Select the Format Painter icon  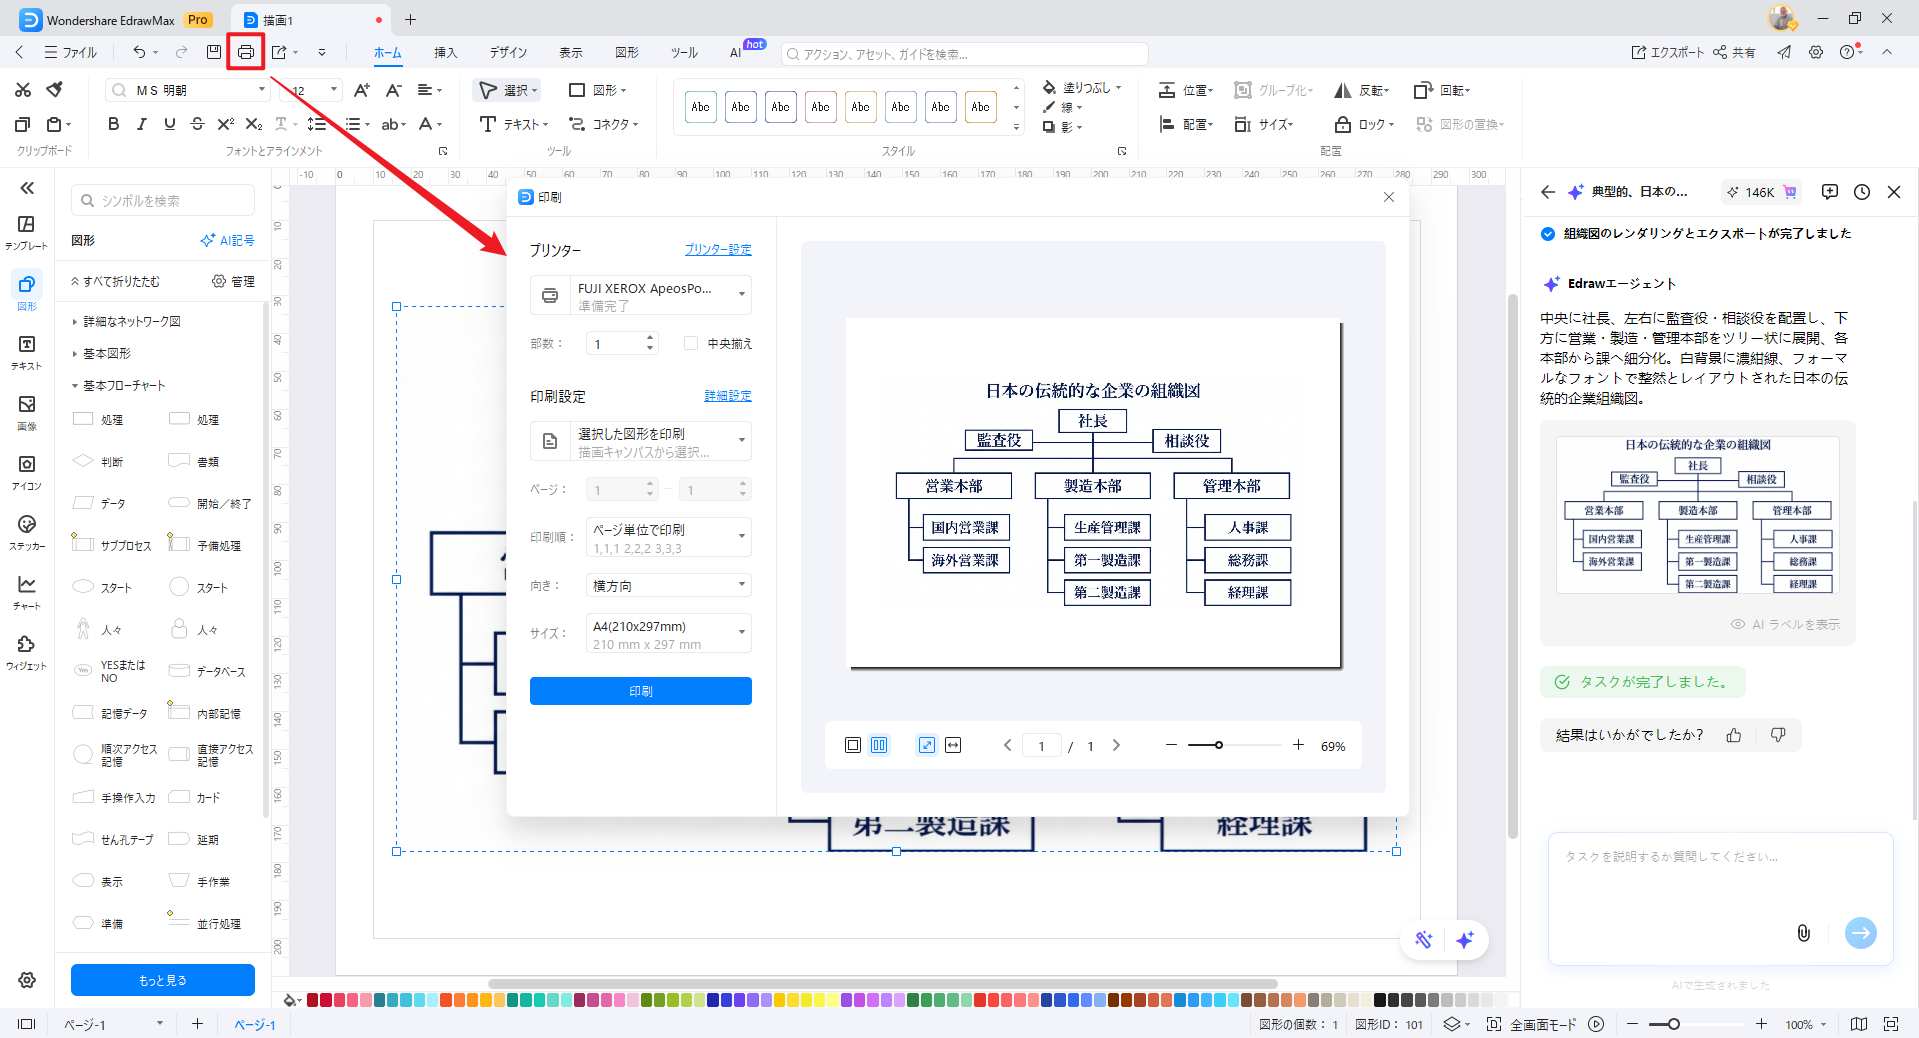click(x=55, y=90)
